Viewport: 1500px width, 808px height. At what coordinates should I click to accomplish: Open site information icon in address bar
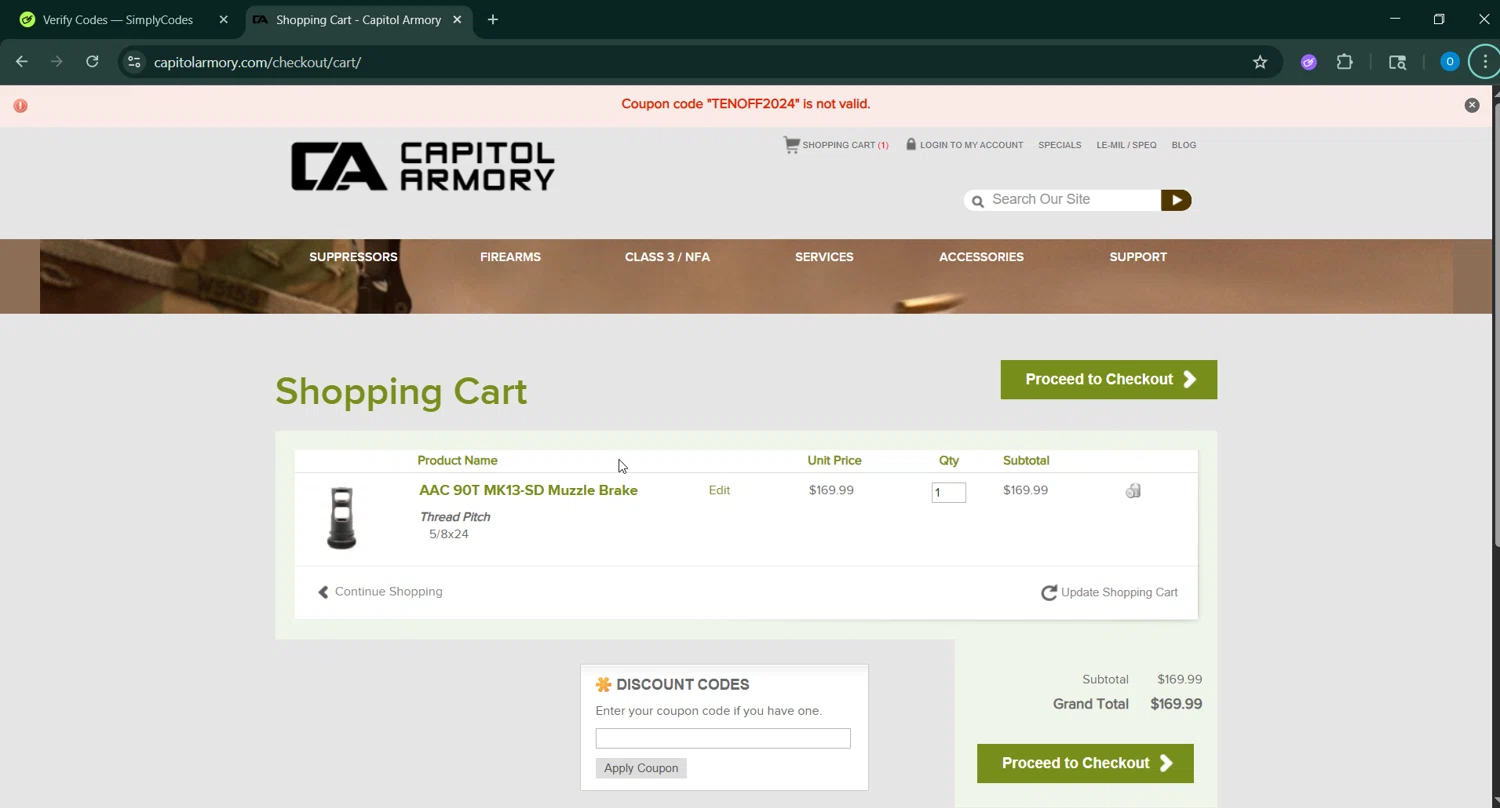(134, 62)
